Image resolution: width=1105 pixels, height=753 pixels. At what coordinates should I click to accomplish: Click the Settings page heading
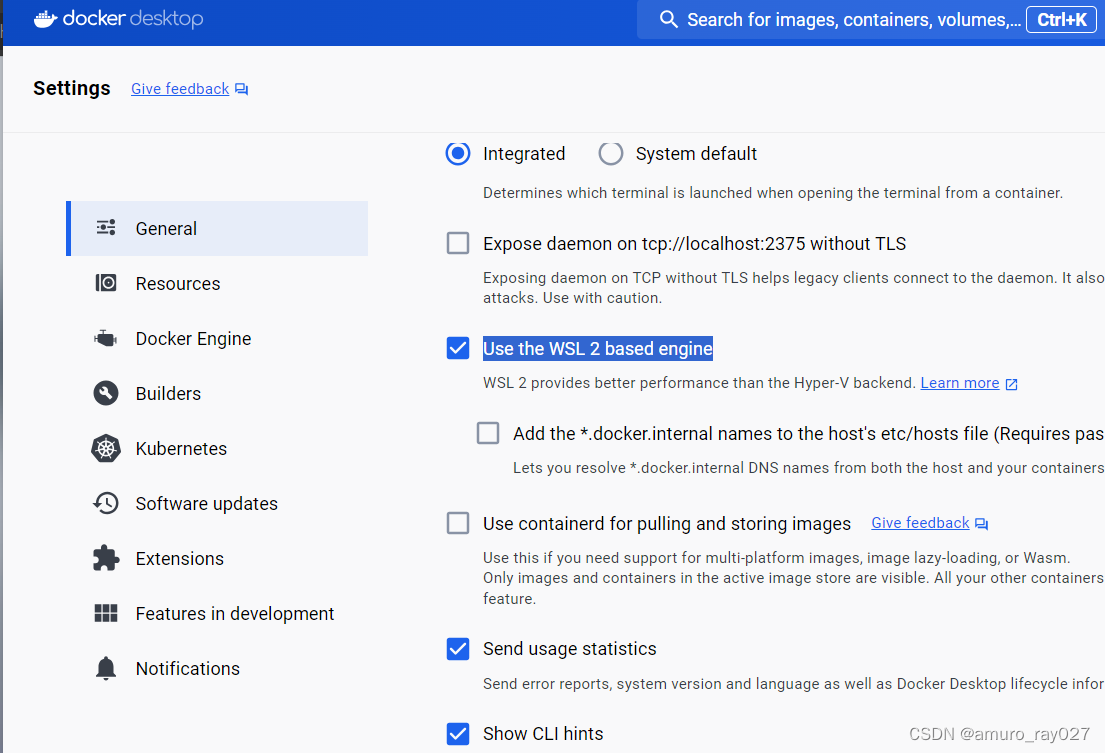[72, 88]
